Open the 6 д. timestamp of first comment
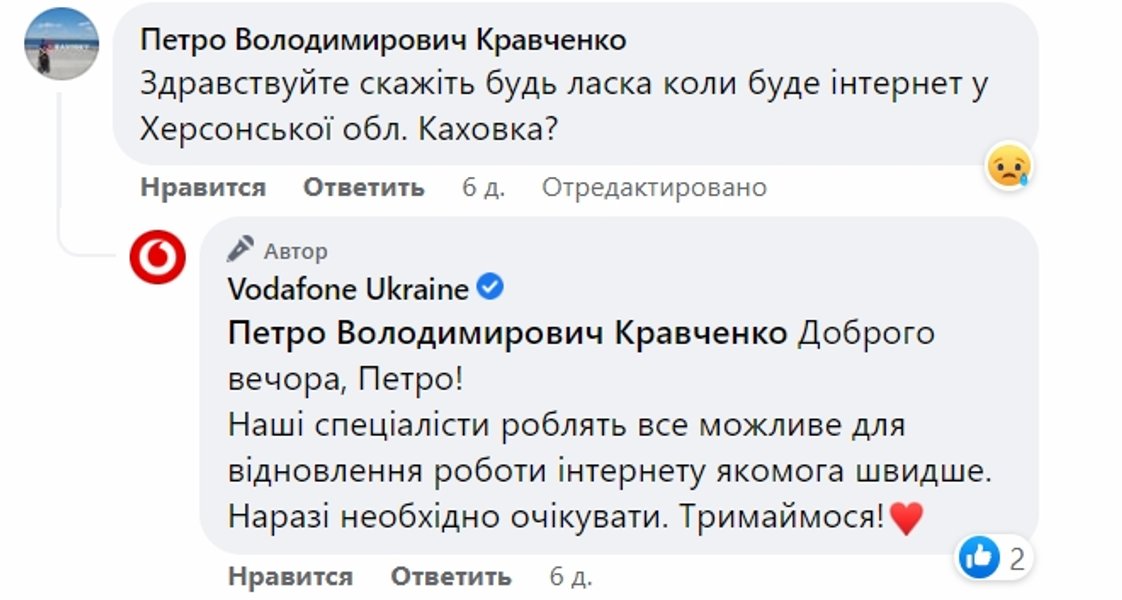The width and height of the screenshot is (1122, 600). (483, 187)
